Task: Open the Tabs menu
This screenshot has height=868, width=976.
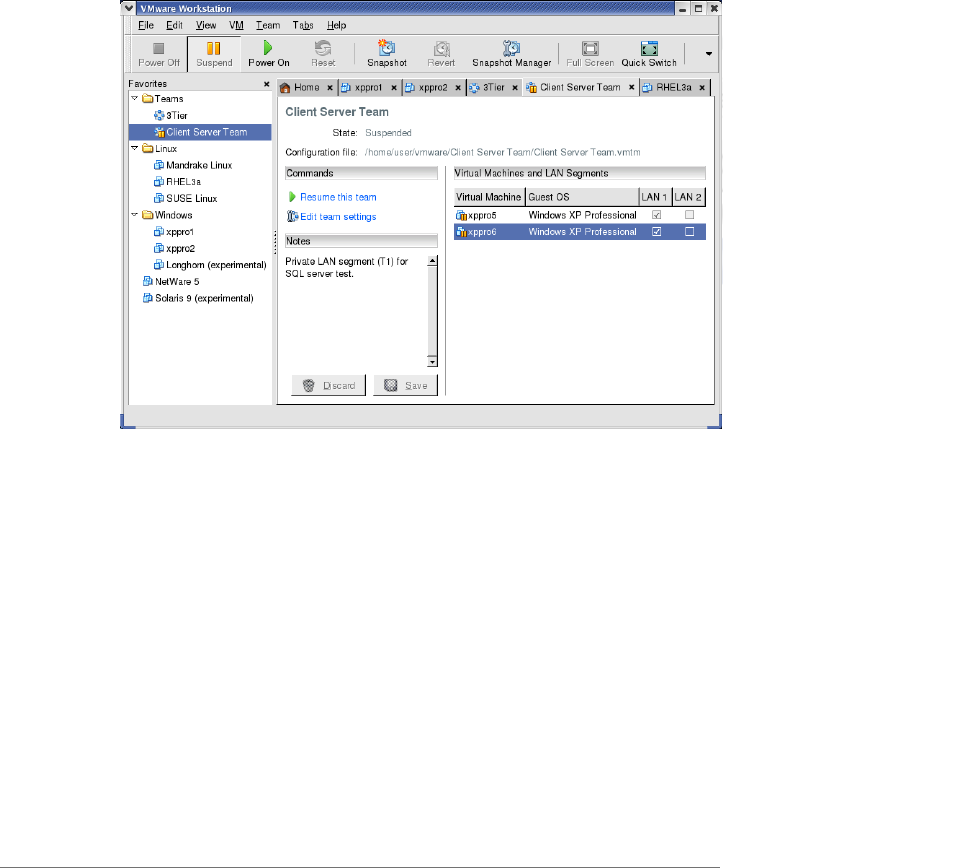Action: coord(303,26)
